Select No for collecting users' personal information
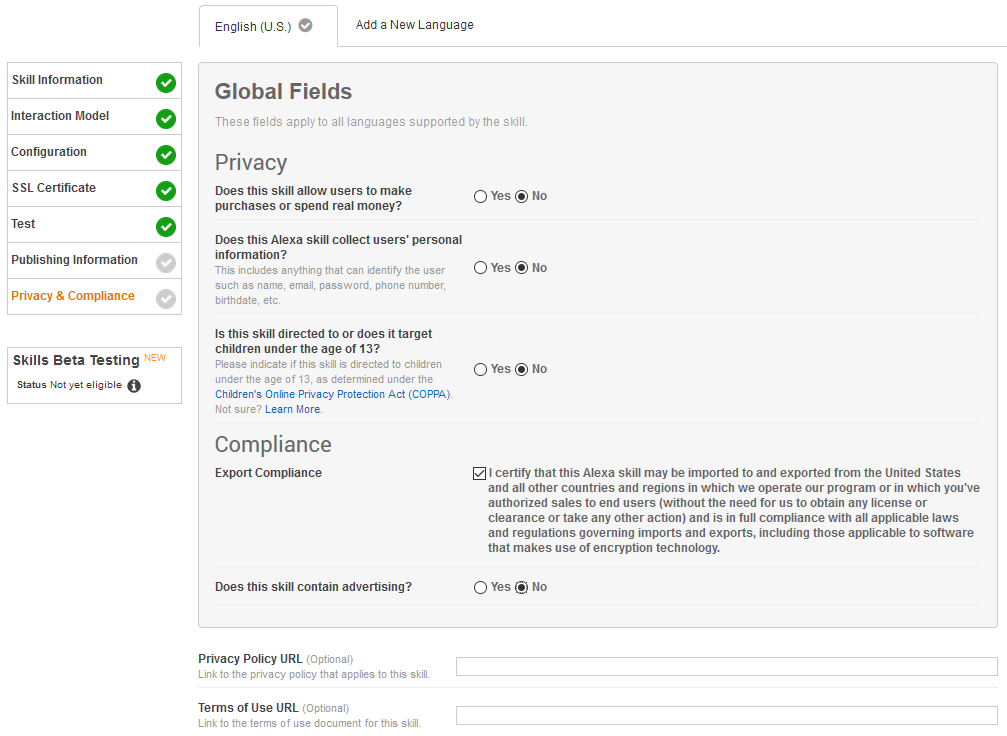The height and width of the screenshot is (736, 1007). point(521,268)
